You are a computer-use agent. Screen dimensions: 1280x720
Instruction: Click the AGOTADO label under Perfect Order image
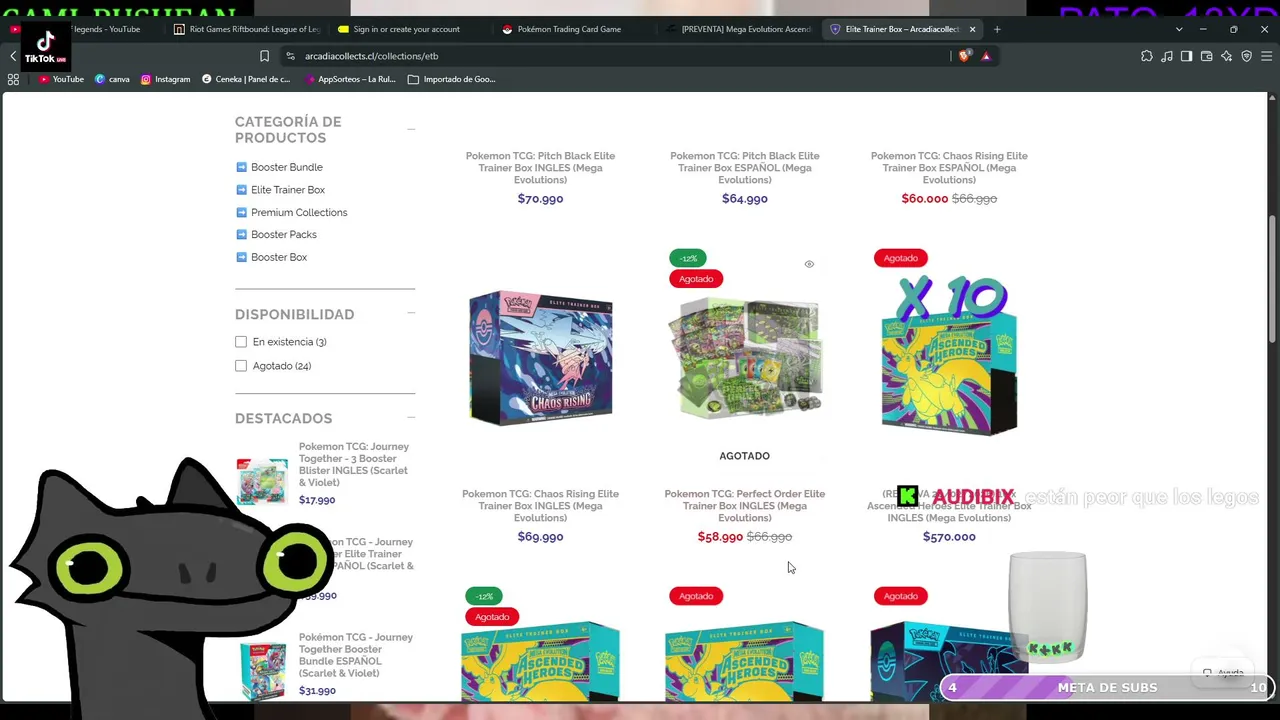point(745,456)
